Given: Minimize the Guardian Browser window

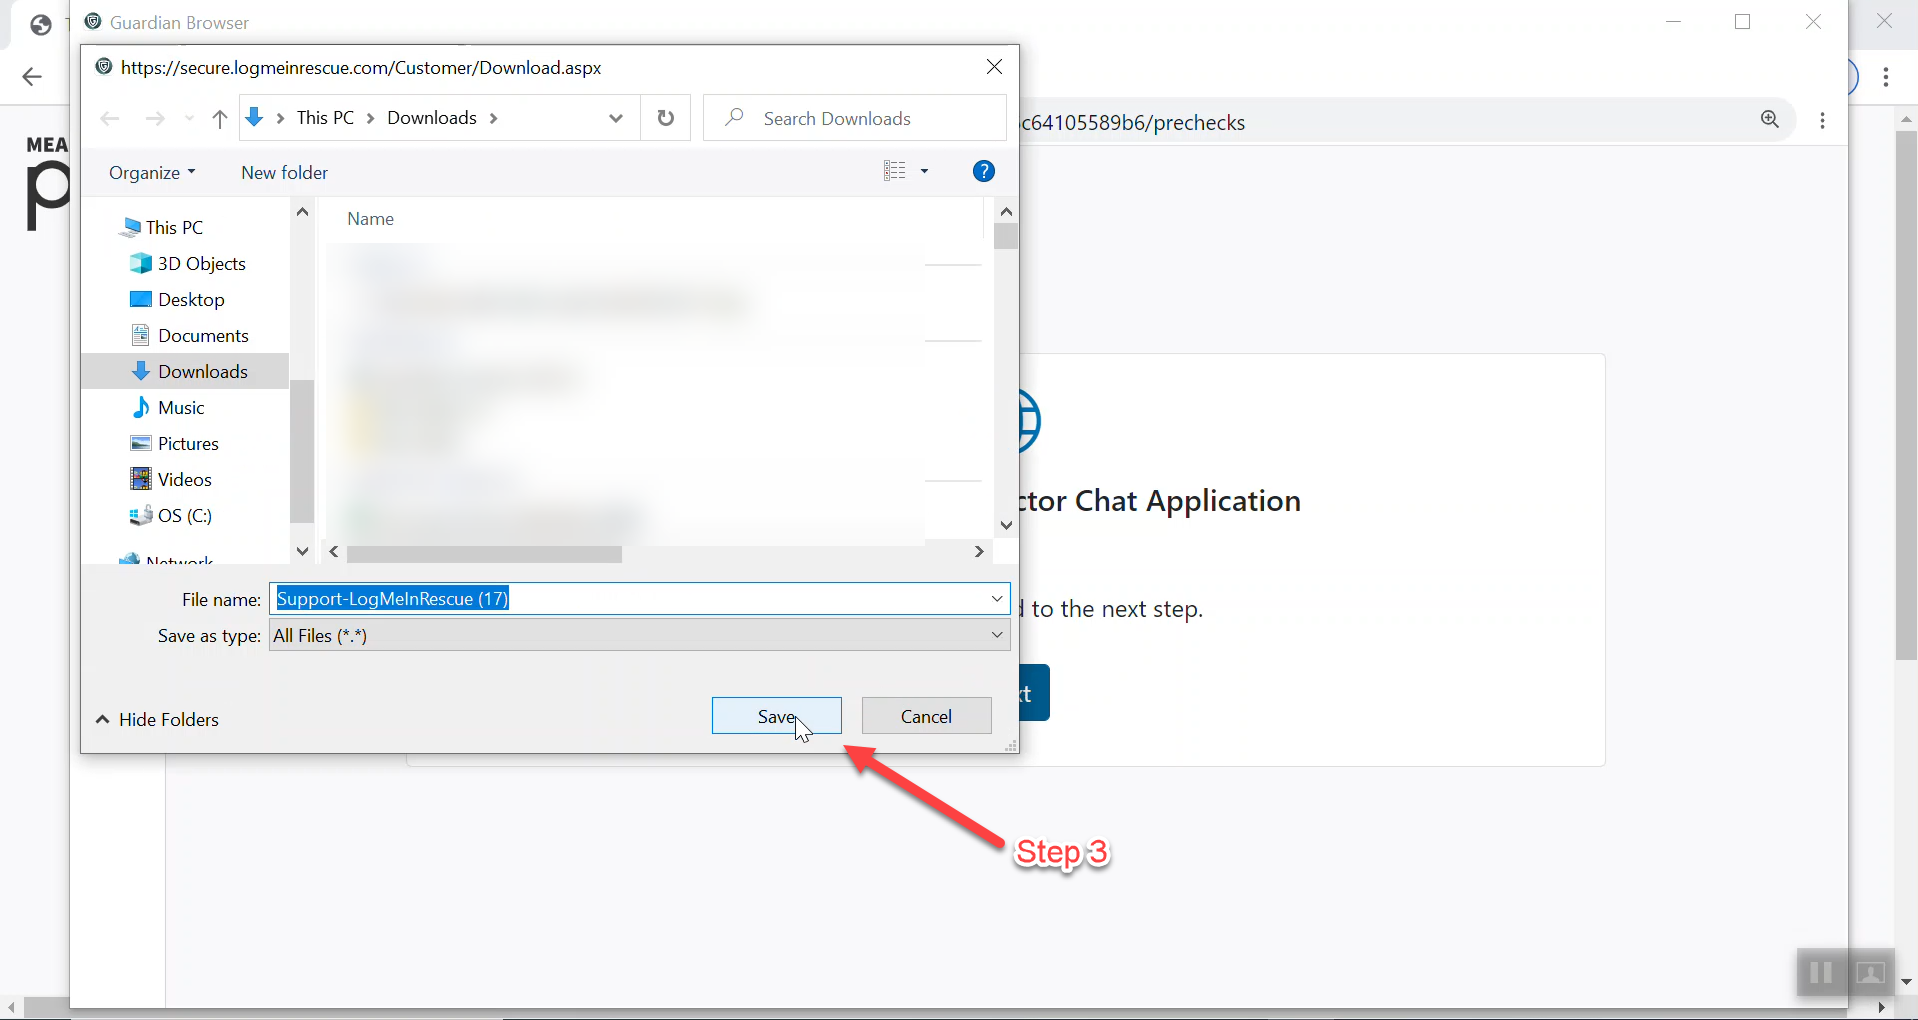Looking at the screenshot, I should click(x=1674, y=22).
